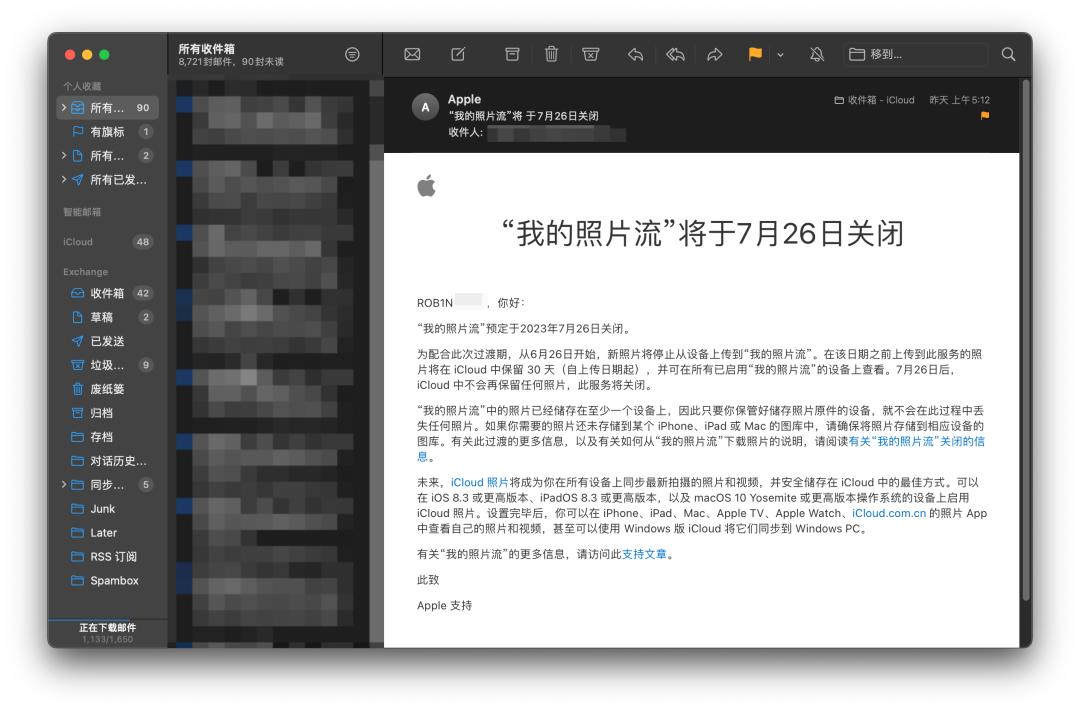Screen dimensions: 1080x711
Task: Click the 有关"我的照片流"关闭的信息 link
Action: pyautogui.click(x=917, y=442)
